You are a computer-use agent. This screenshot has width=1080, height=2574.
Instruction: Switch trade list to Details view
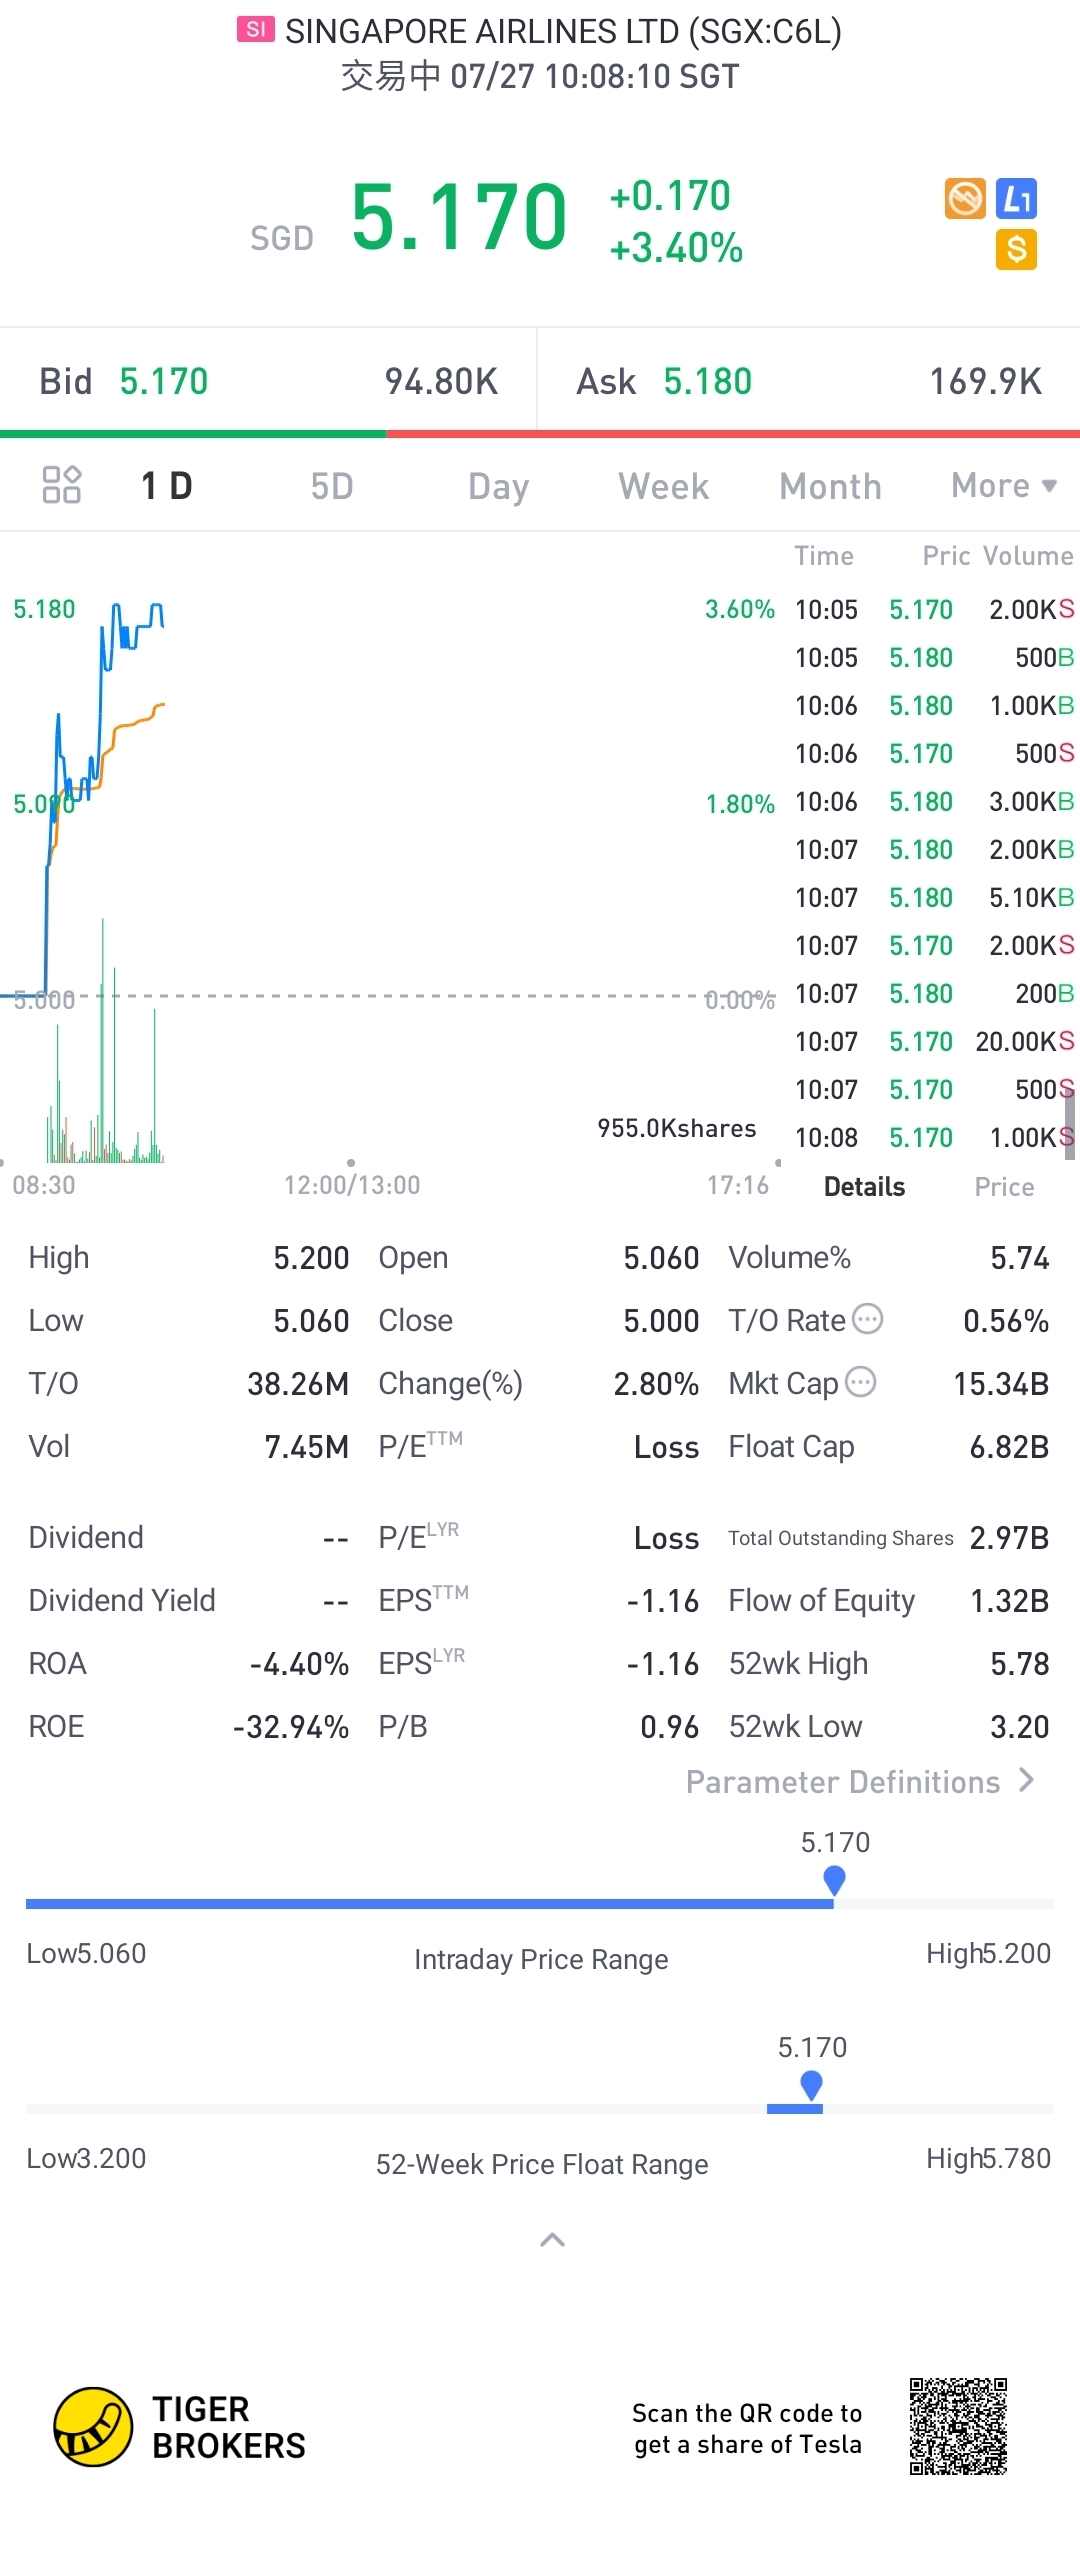pyautogui.click(x=864, y=1187)
